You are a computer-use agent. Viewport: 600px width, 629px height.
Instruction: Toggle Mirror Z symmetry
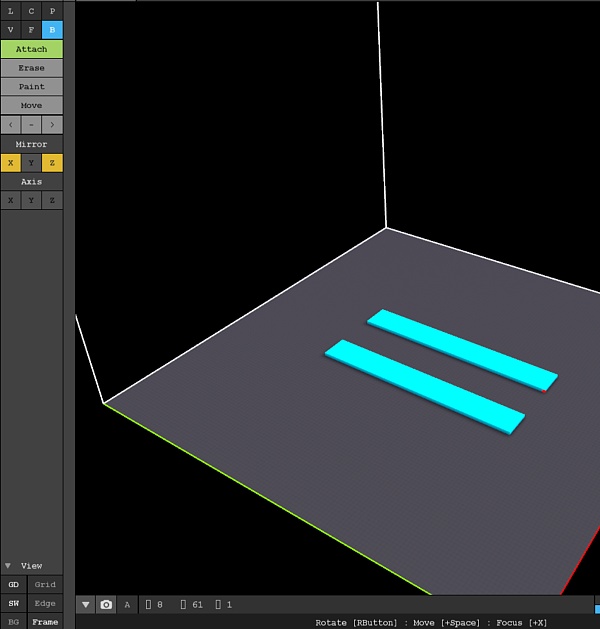(52, 163)
